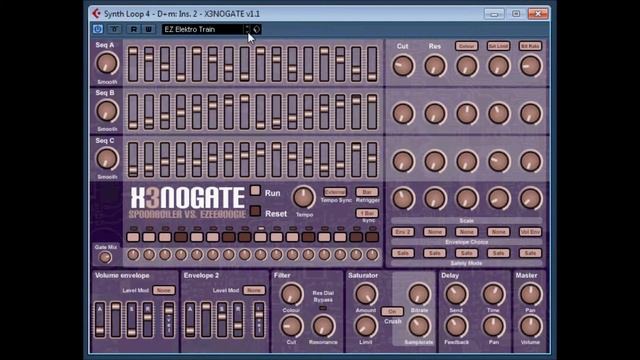This screenshot has width=640, height=360.
Task: Toggle the fourth gate step button
Action: 181,237
